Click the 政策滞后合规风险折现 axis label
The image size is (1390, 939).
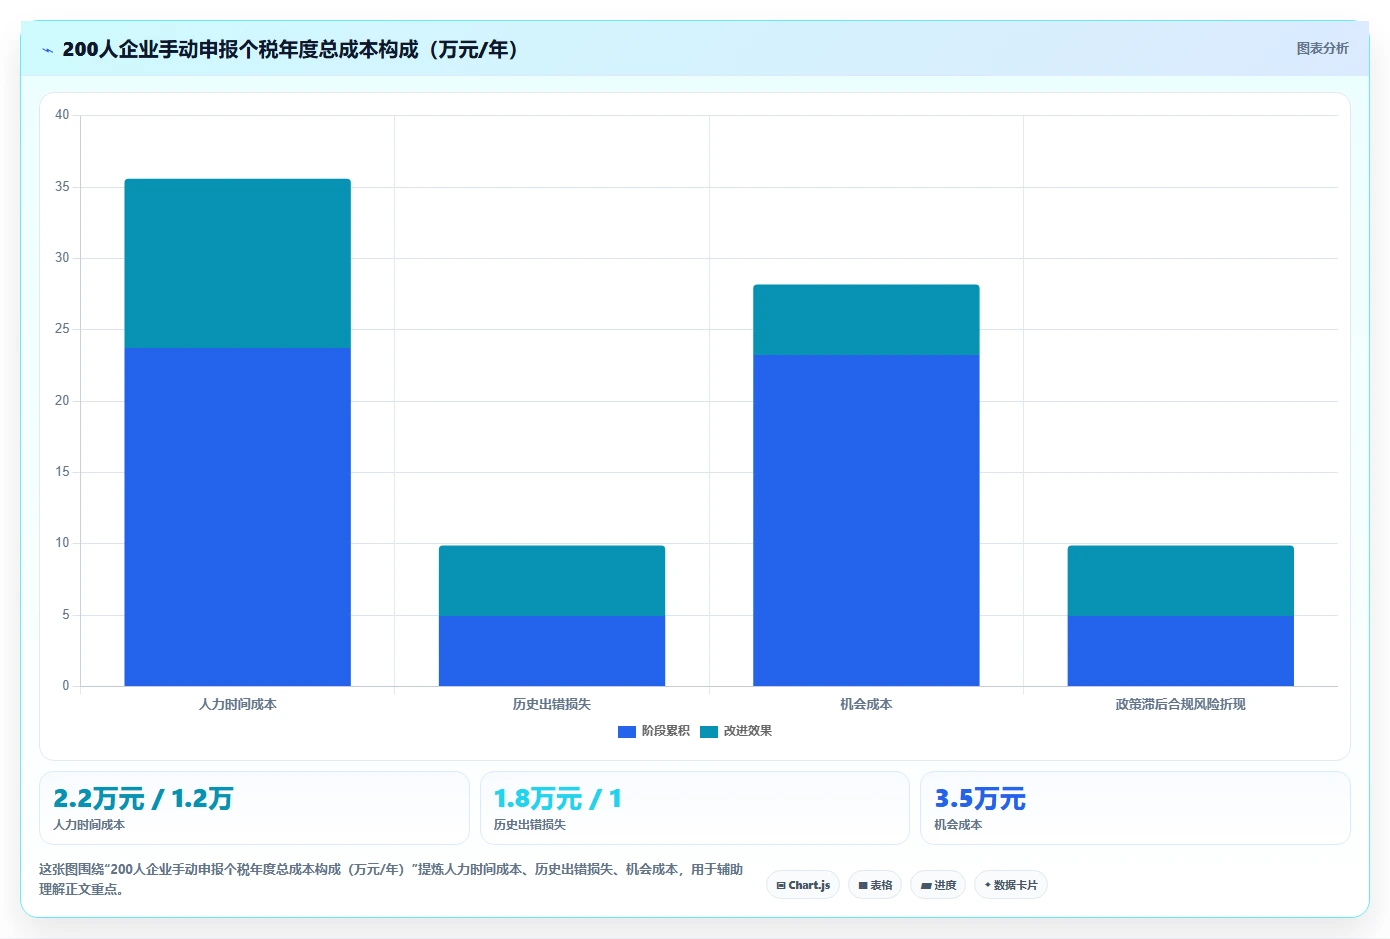click(1181, 704)
